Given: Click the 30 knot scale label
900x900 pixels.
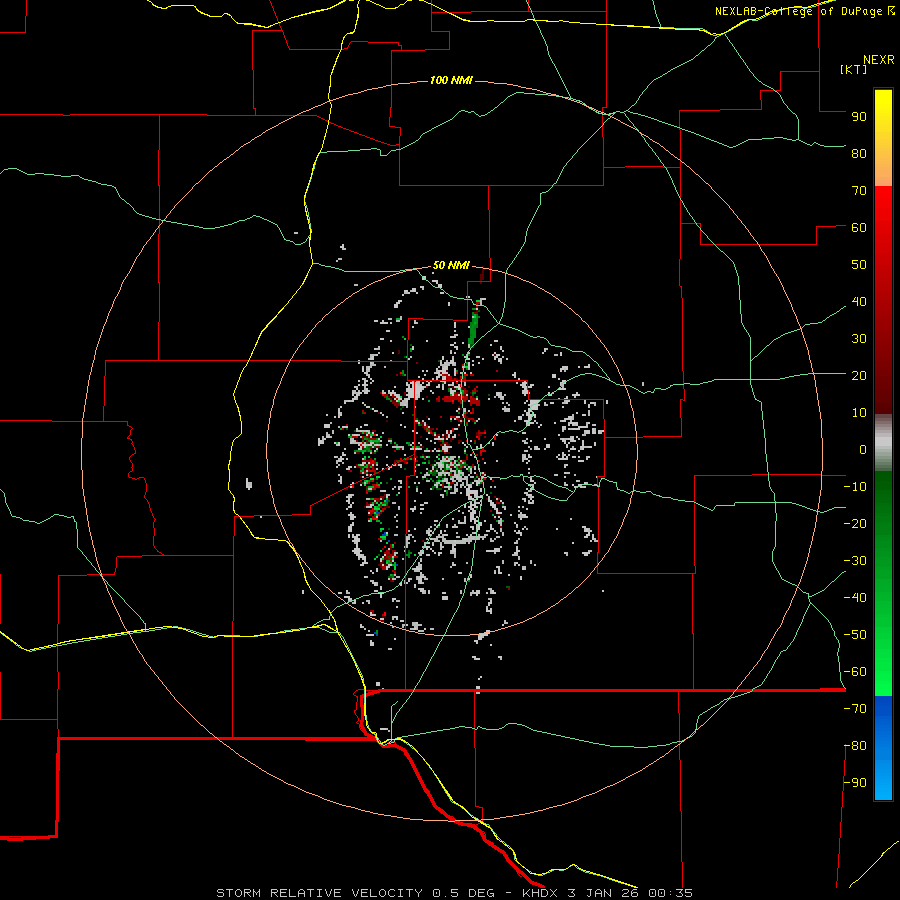Looking at the screenshot, I should (859, 339).
